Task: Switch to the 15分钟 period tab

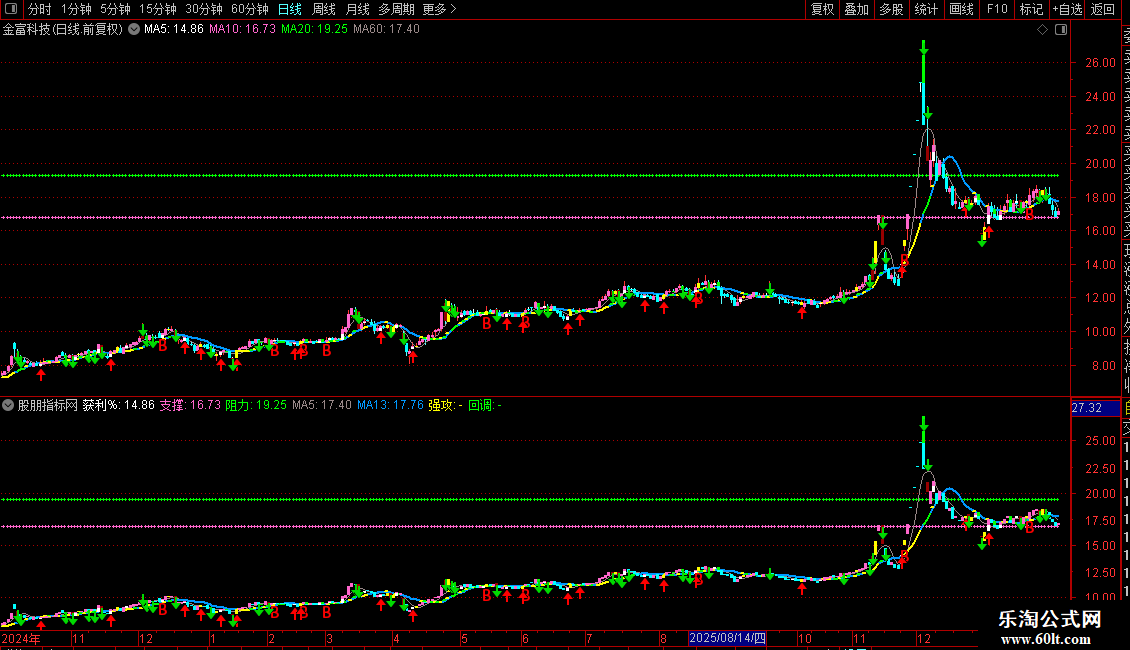Action: (x=158, y=9)
